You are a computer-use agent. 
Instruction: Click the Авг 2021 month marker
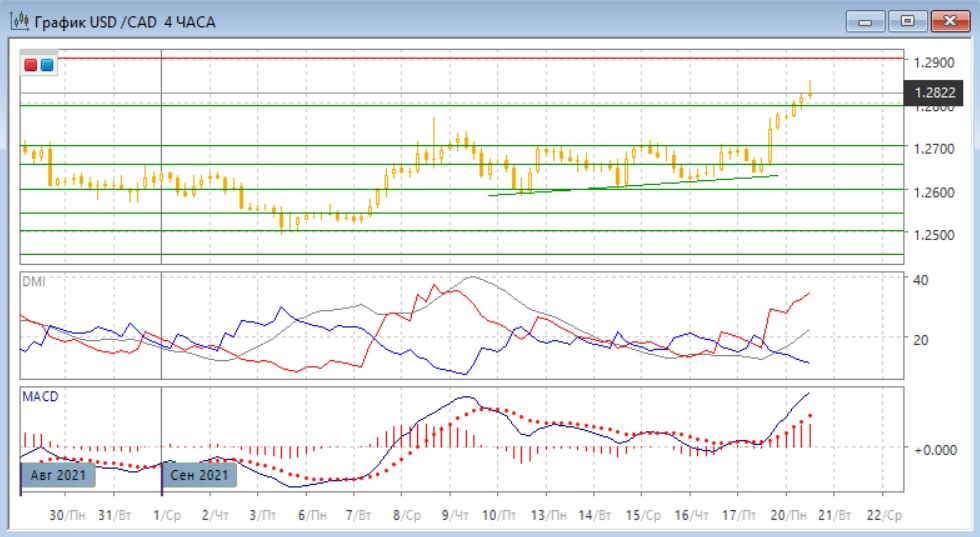[58, 473]
